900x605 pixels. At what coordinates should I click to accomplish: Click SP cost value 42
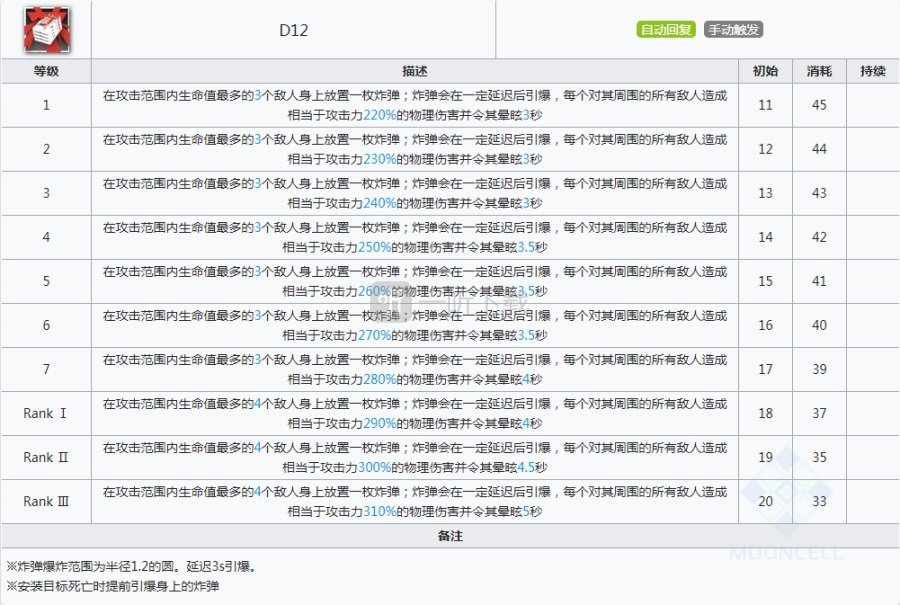coord(819,237)
